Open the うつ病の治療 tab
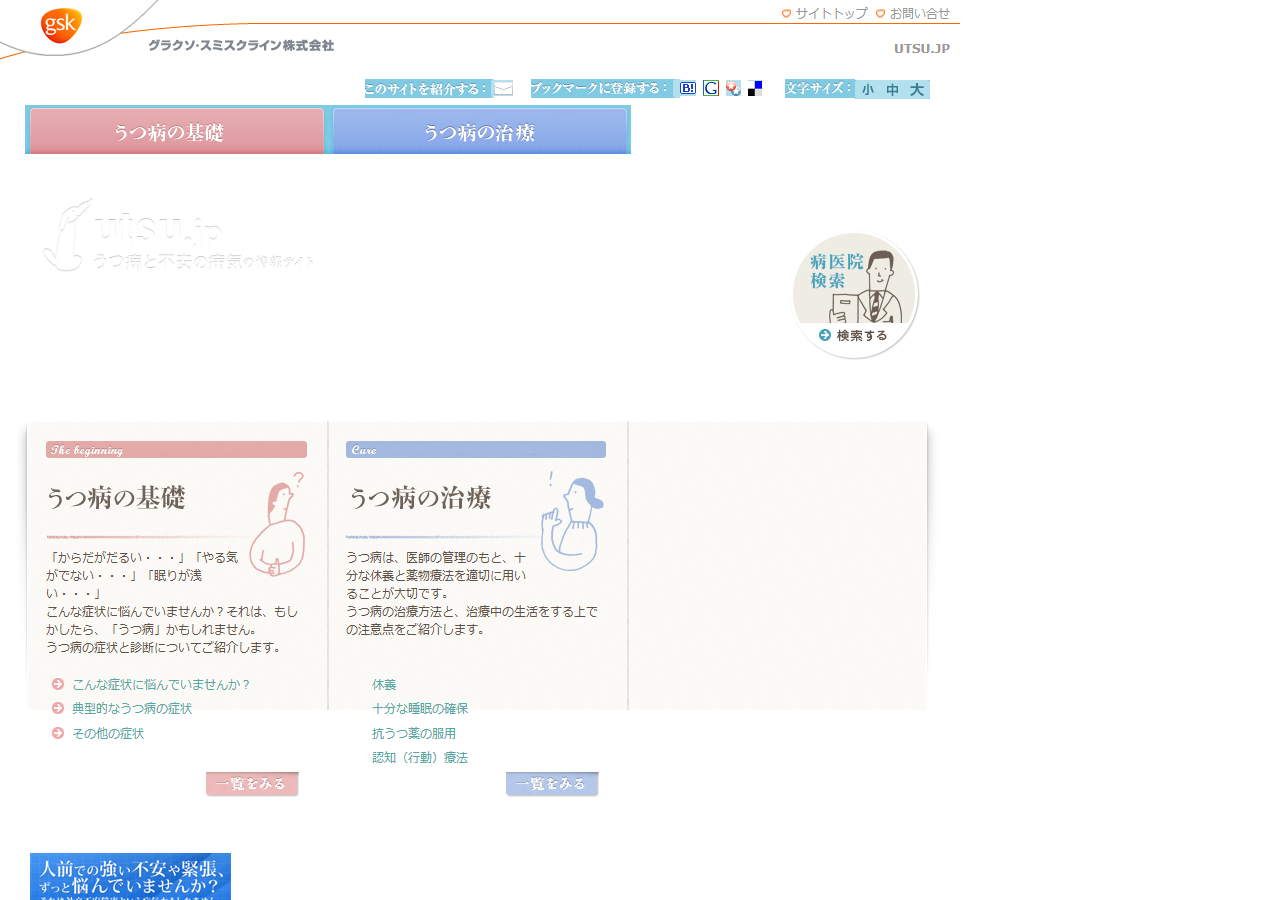1280x900 pixels. point(480,131)
